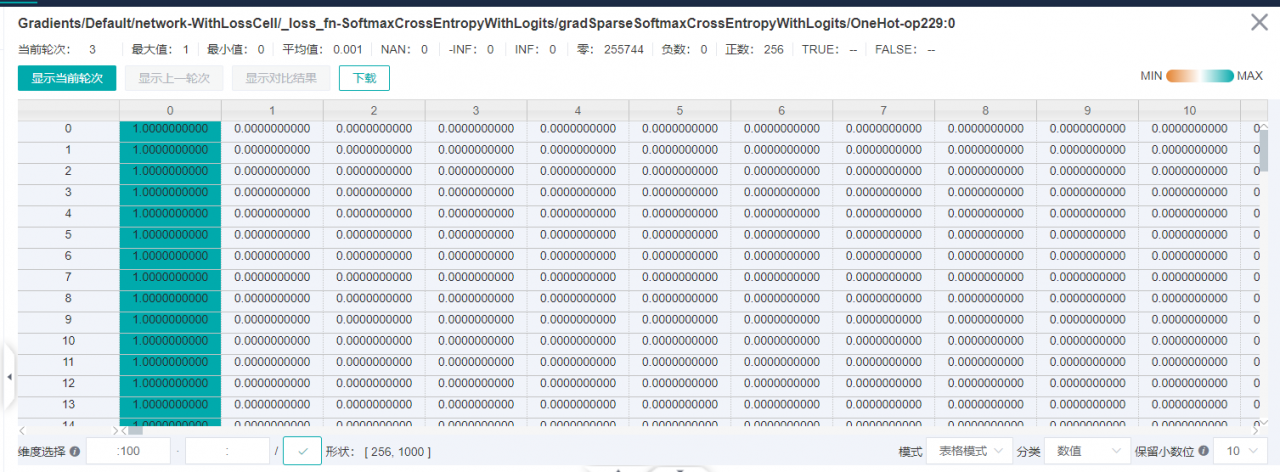Click the teal MAX color legend bar
This screenshot has width=1280, height=472.
point(1217,76)
